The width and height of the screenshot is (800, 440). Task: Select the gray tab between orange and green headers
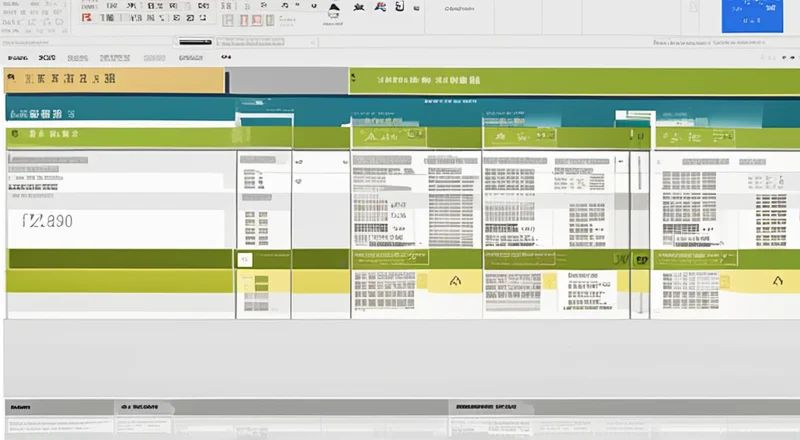(285, 80)
